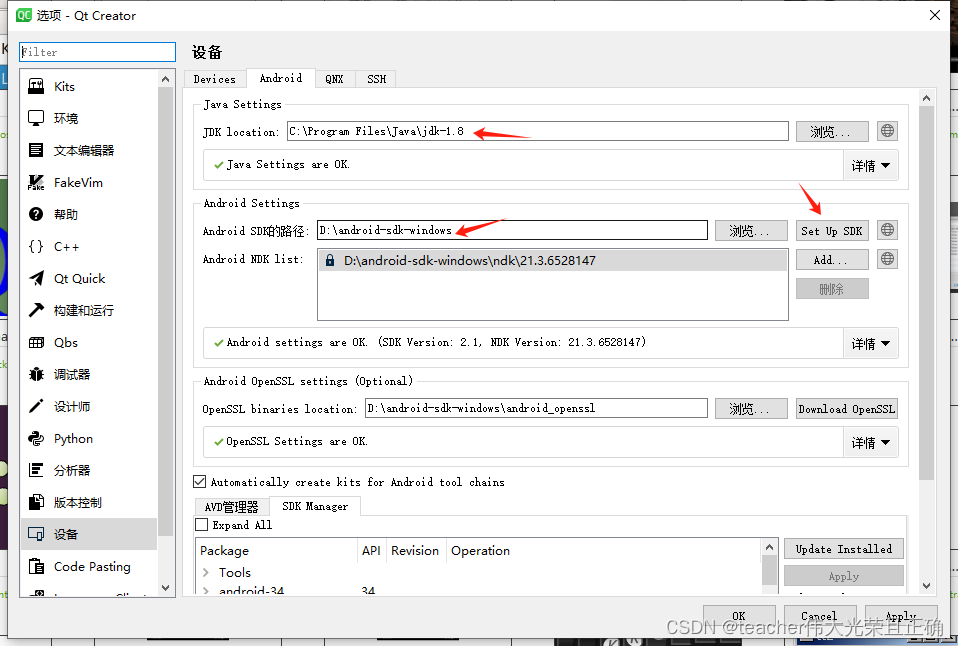Enable the Expand All checkbox

tap(202, 525)
